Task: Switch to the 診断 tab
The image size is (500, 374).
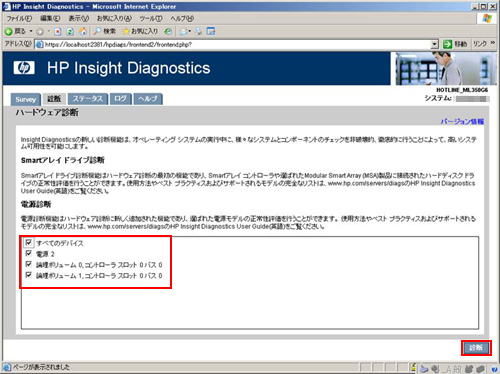Action: point(54,99)
